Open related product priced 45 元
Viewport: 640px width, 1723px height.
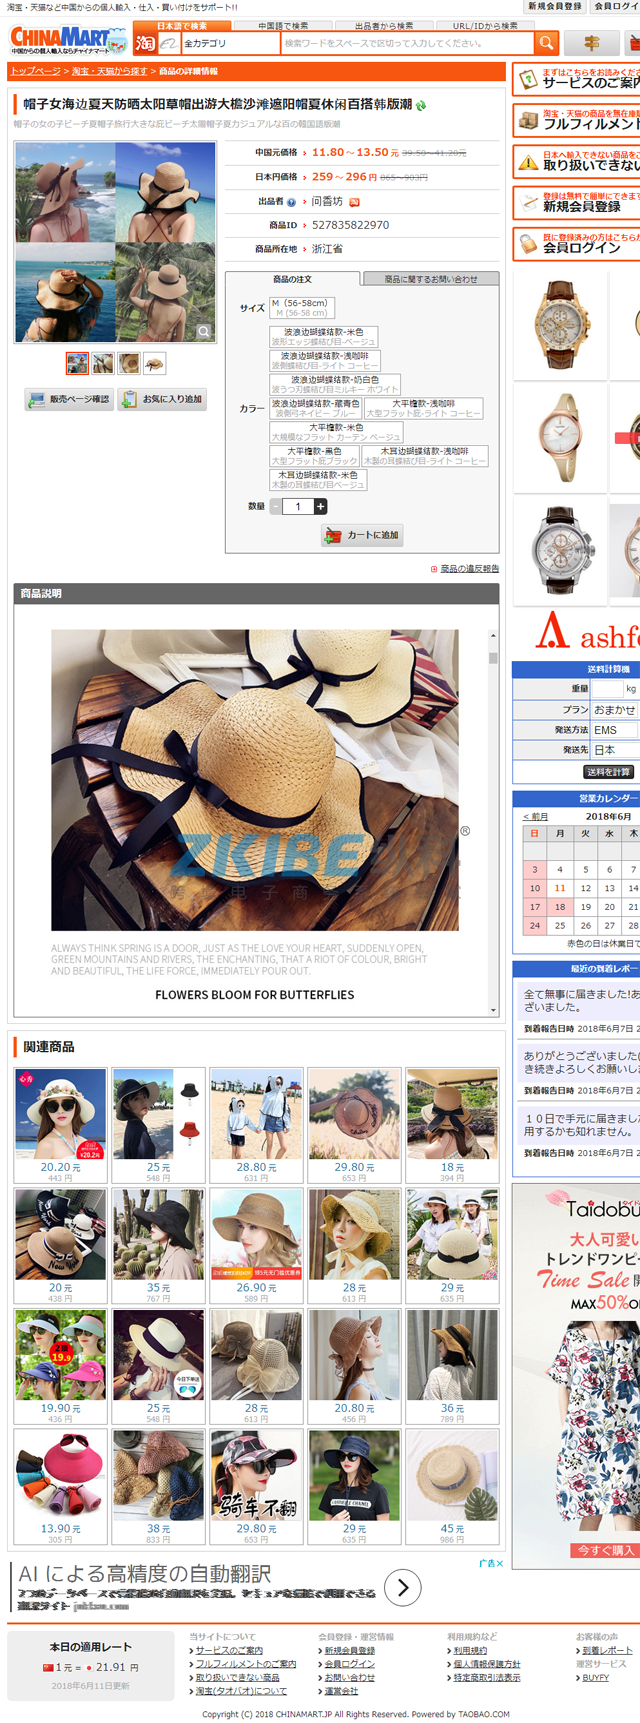point(452,1487)
